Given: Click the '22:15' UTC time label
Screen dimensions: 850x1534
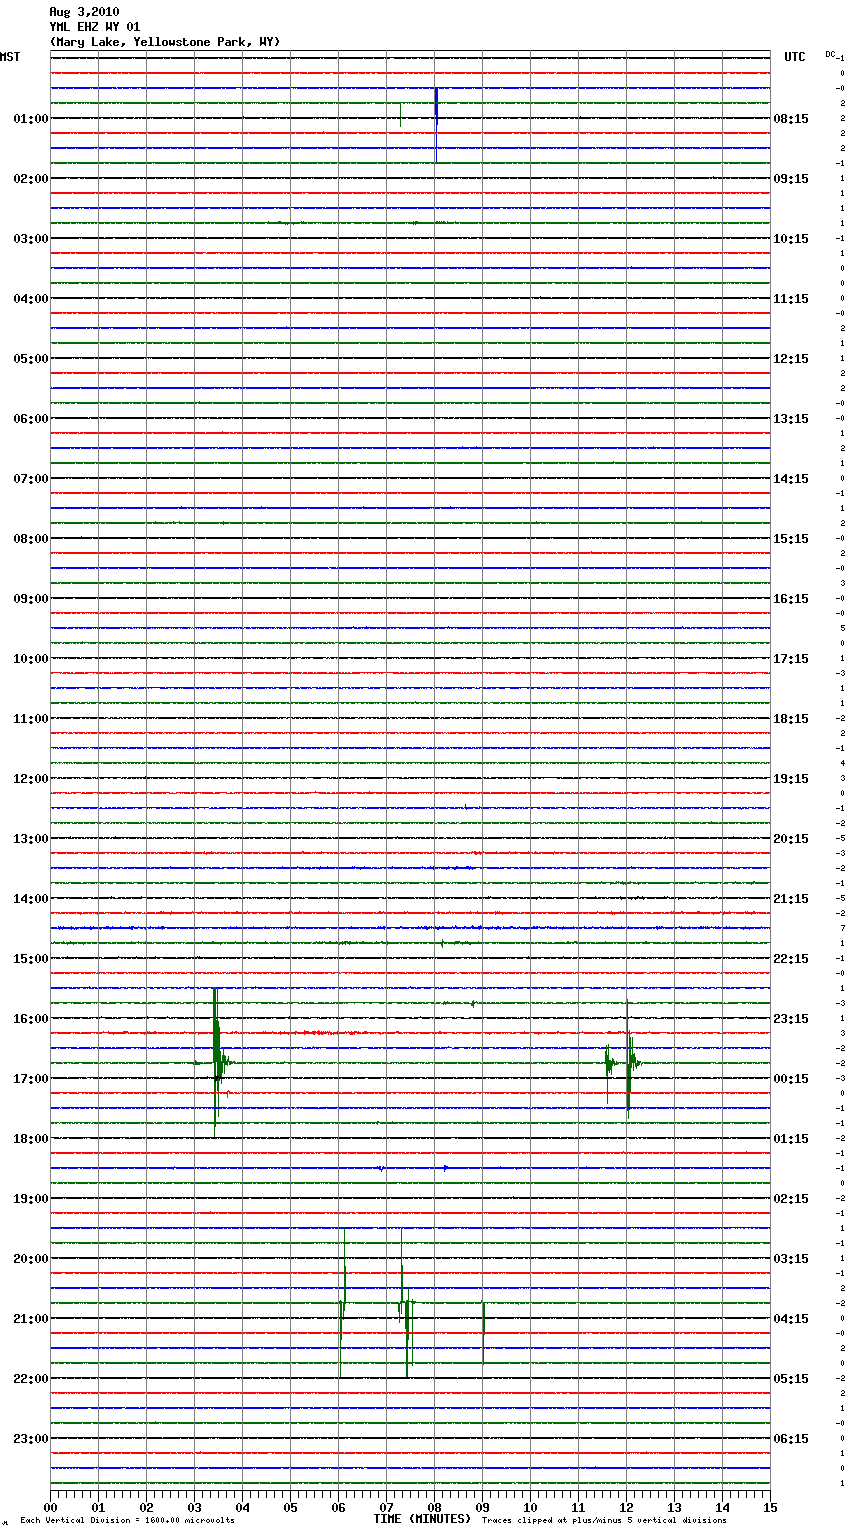Looking at the screenshot, I should (x=791, y=959).
